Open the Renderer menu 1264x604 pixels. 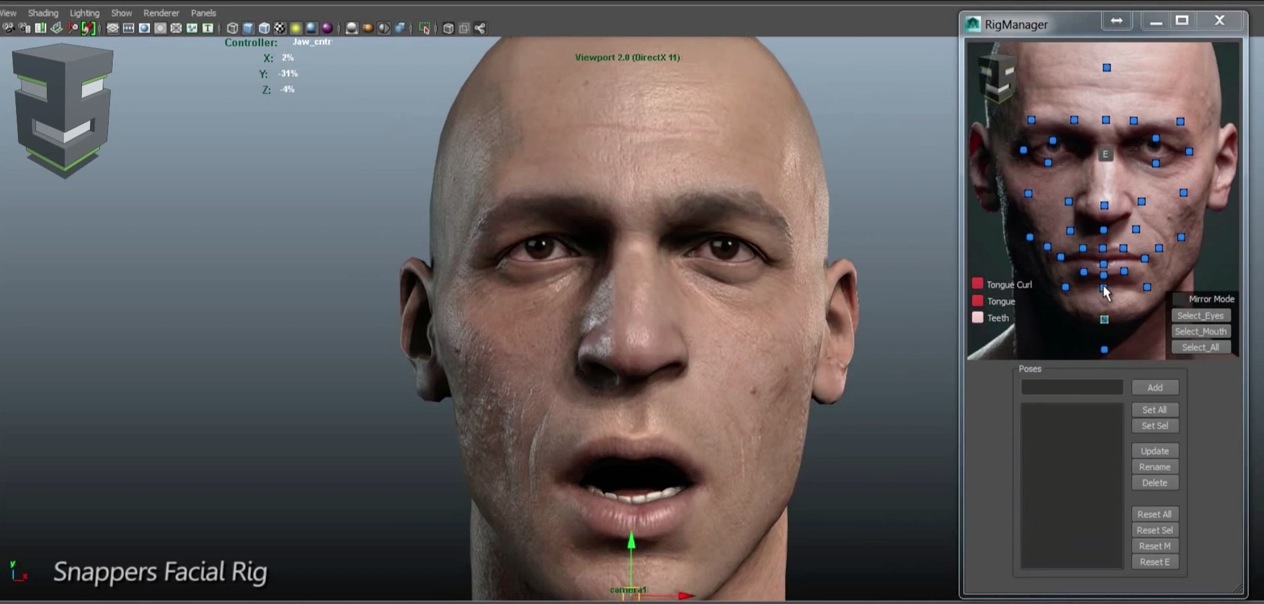161,13
